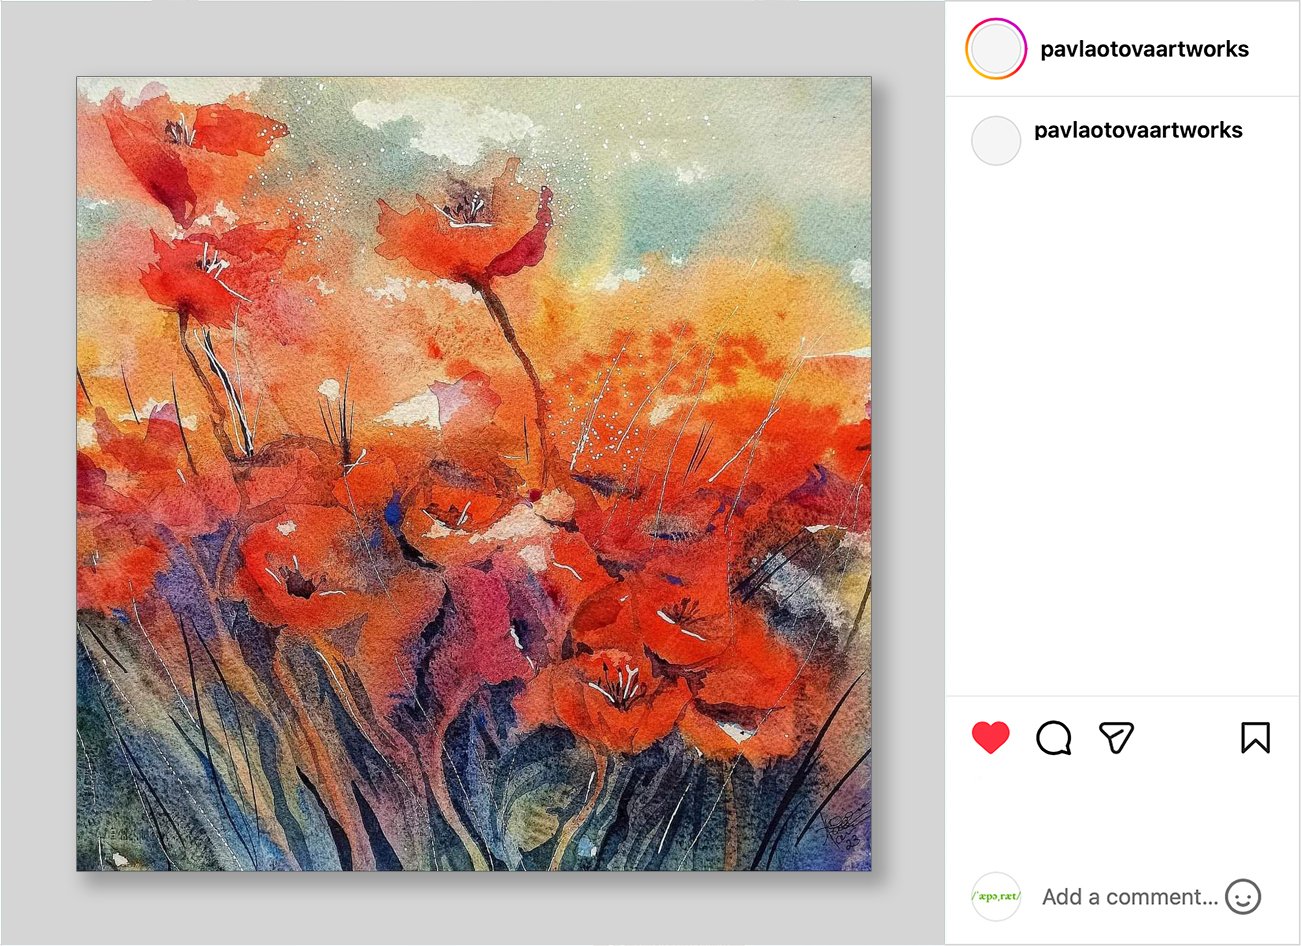Share the post with the paper plane icon
1301x946 pixels.
point(1116,738)
